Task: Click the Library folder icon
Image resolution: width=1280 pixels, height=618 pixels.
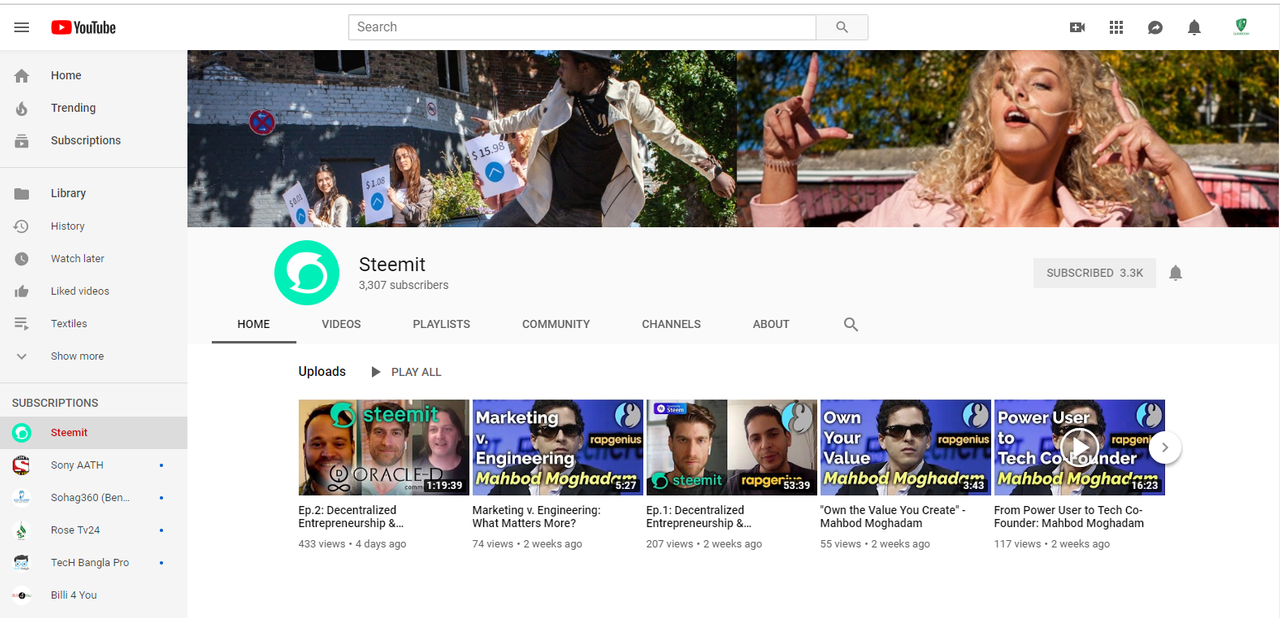Action: (22, 194)
